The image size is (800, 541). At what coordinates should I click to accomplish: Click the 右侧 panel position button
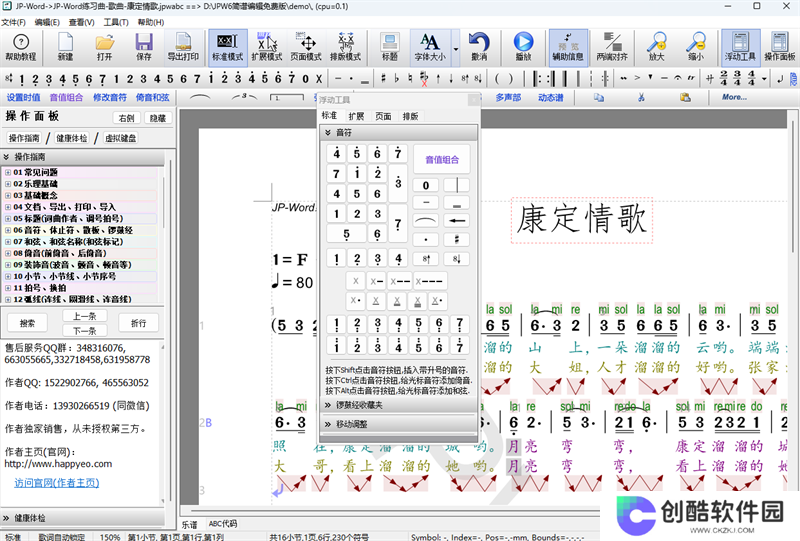click(127, 118)
